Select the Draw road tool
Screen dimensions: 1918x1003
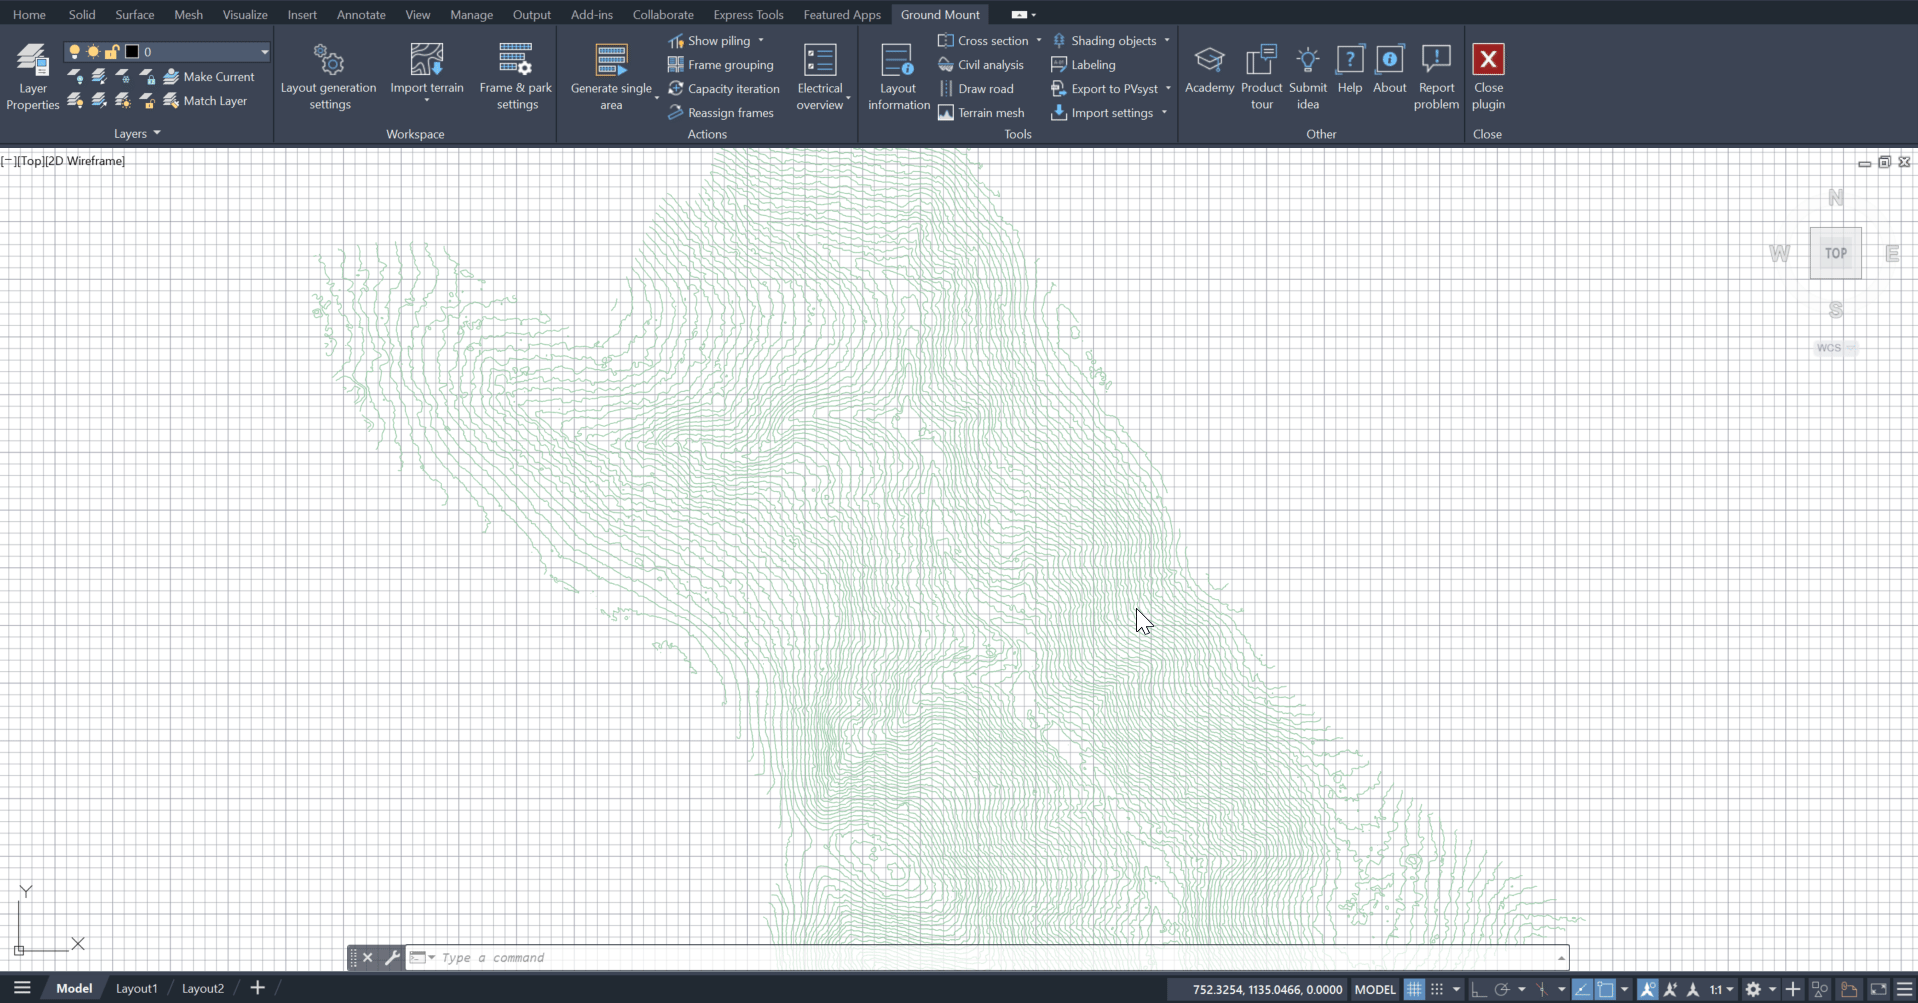tap(976, 89)
